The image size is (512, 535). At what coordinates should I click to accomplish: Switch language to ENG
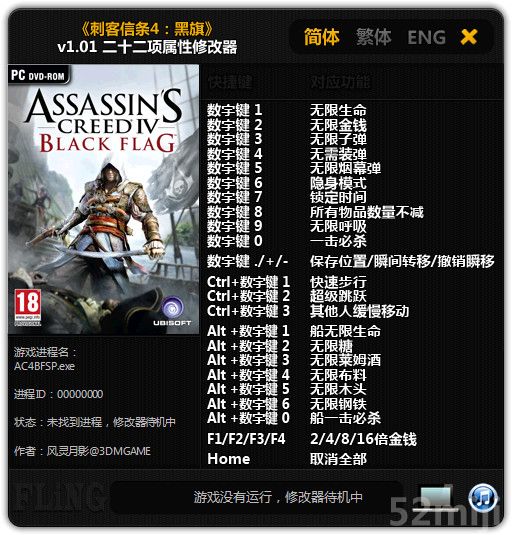(x=427, y=38)
